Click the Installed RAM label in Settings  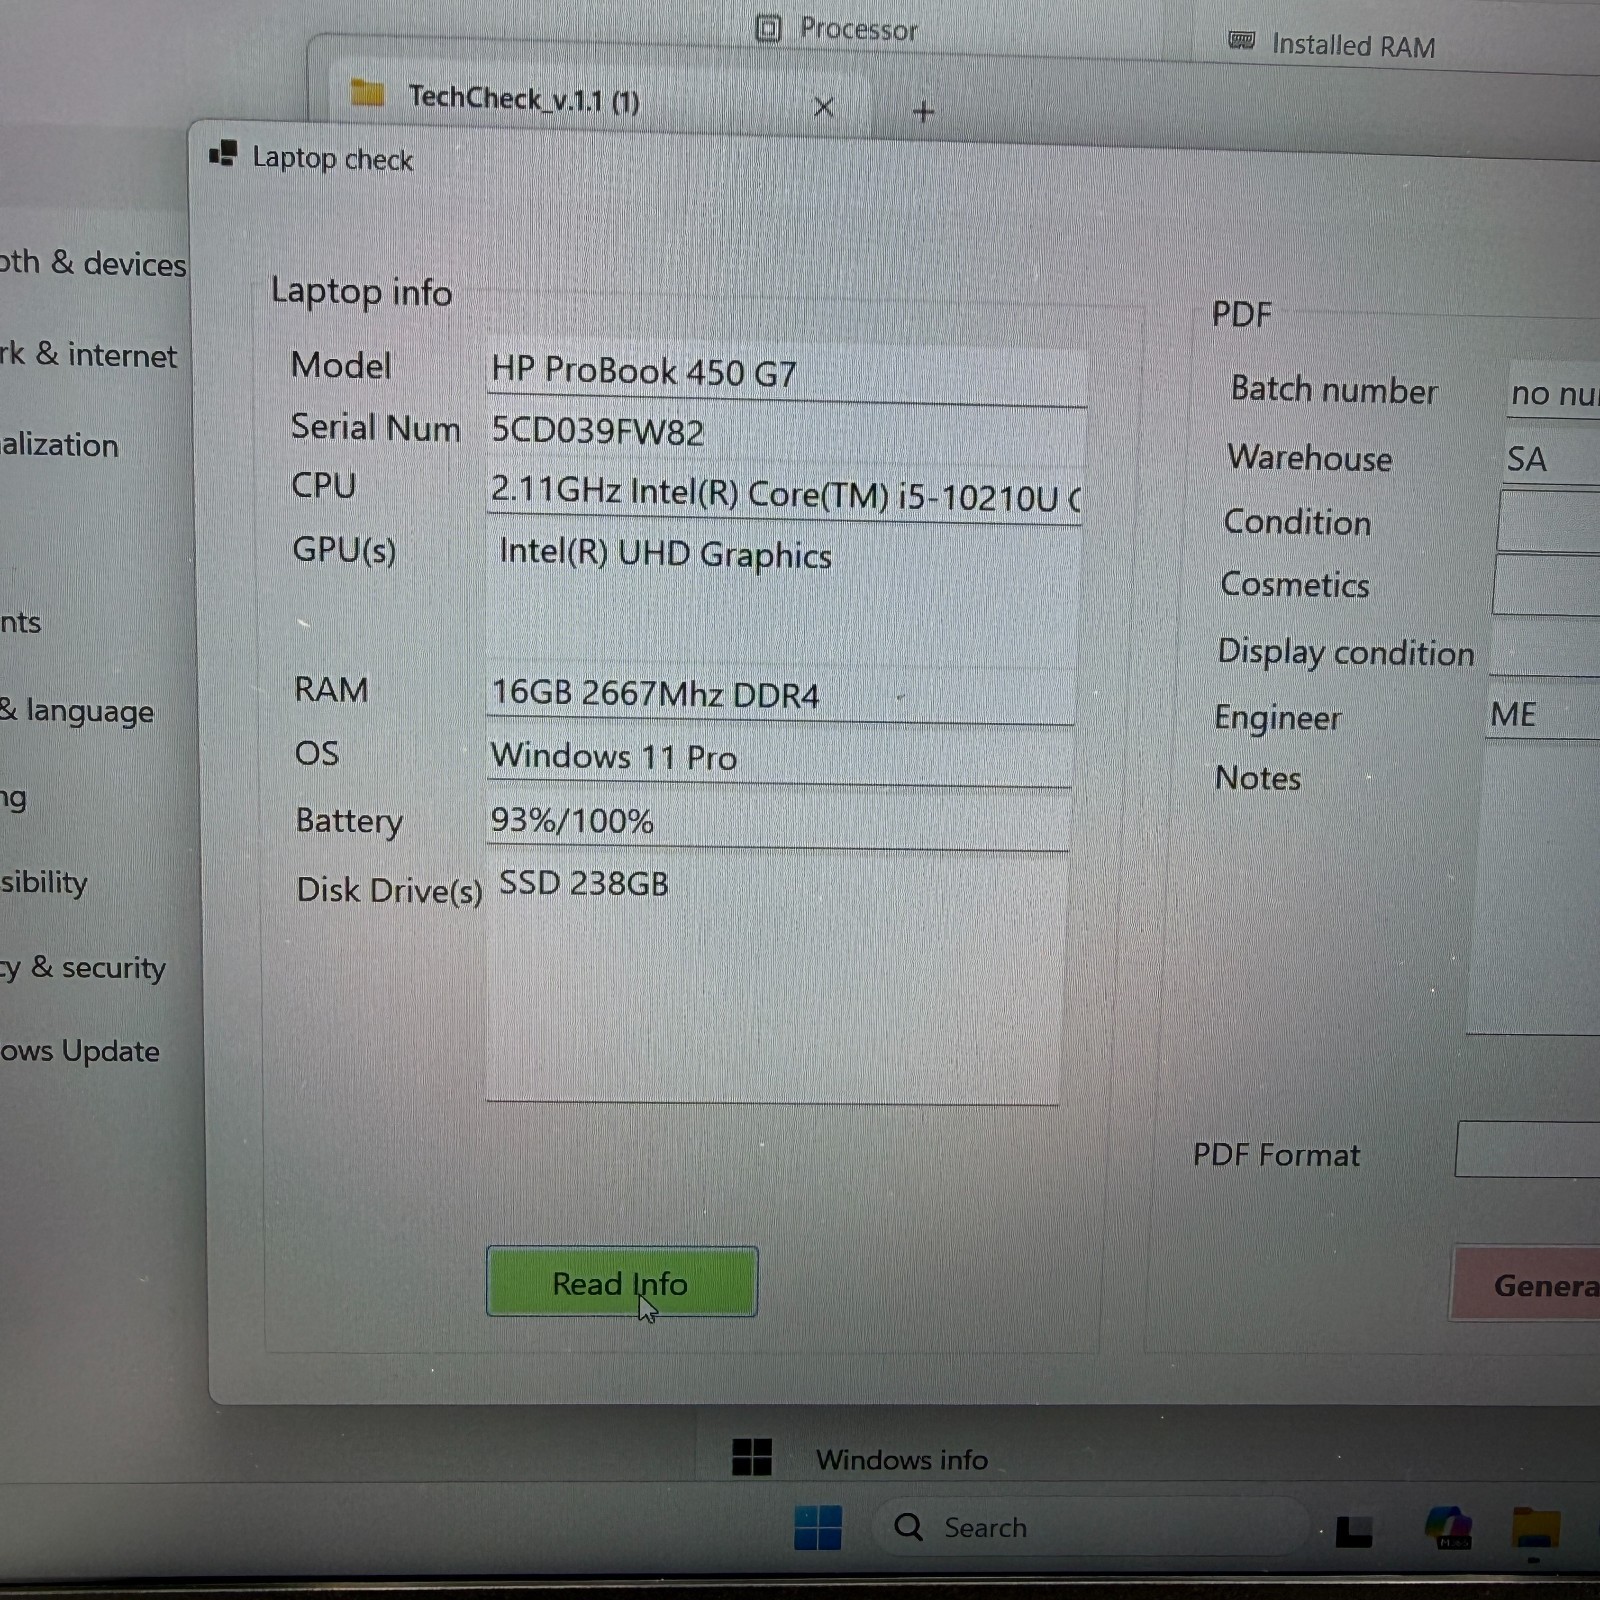tap(1353, 45)
